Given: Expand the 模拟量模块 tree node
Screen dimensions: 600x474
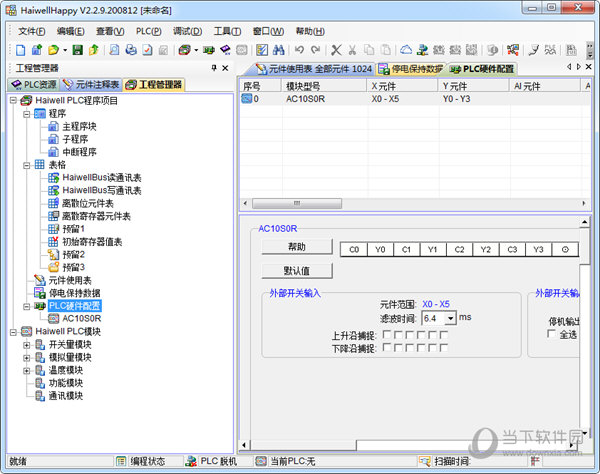Looking at the screenshot, I should 26,358.
